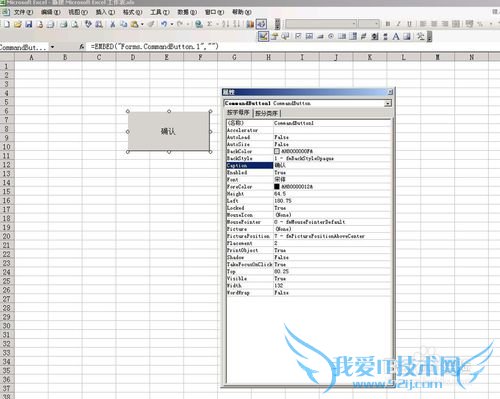Activate the Format Painter brush

click(x=151, y=24)
